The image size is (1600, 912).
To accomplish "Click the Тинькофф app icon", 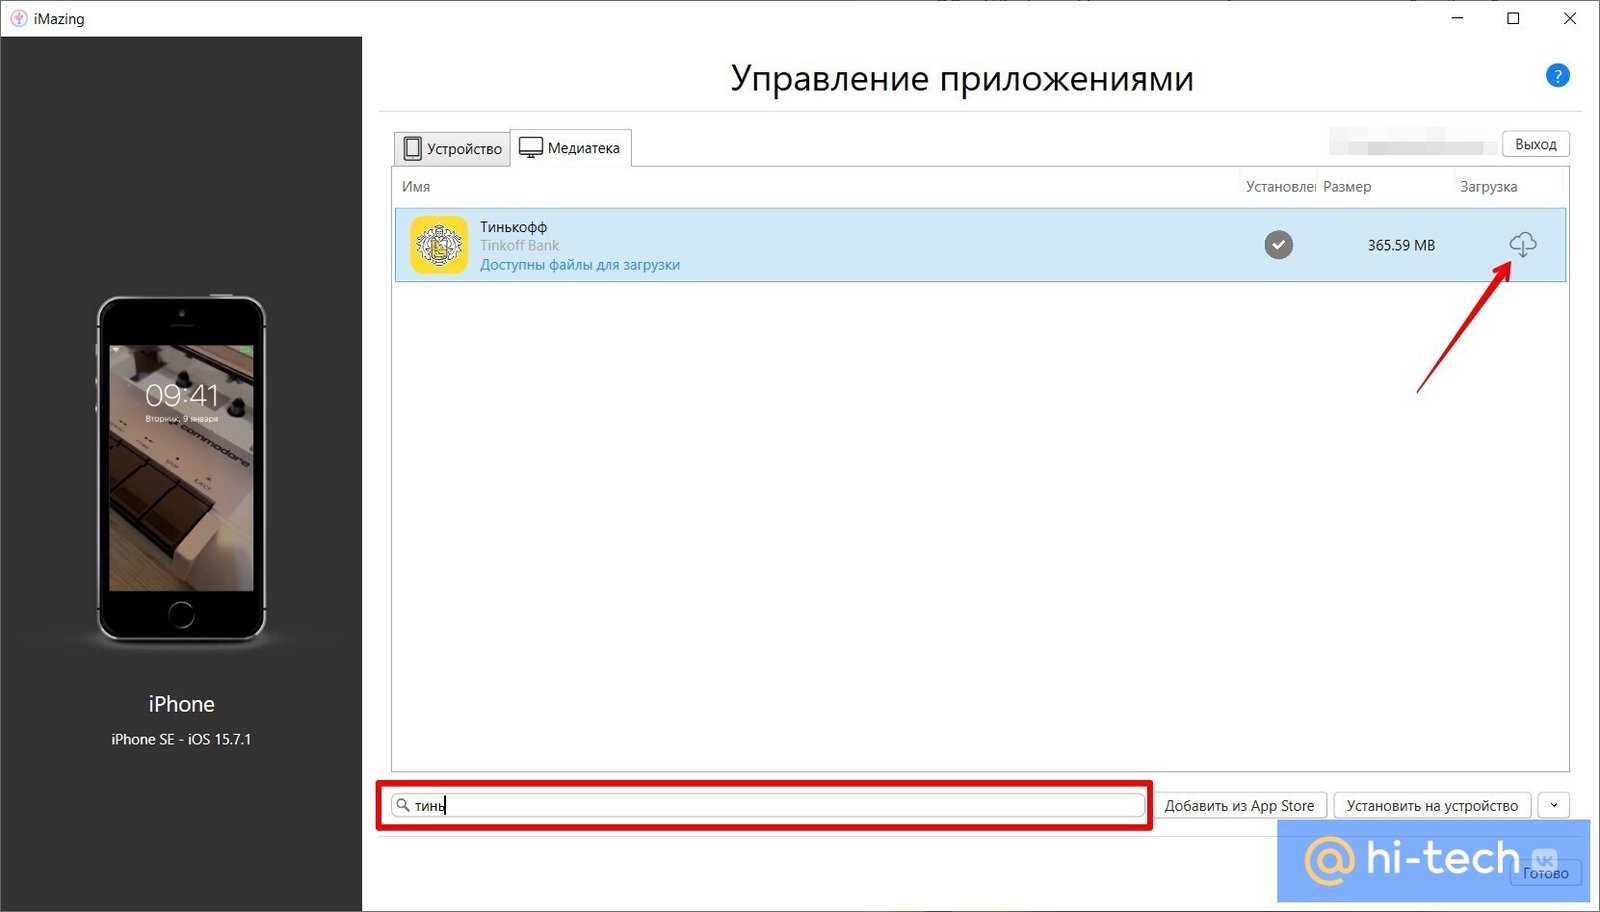I will tap(439, 245).
